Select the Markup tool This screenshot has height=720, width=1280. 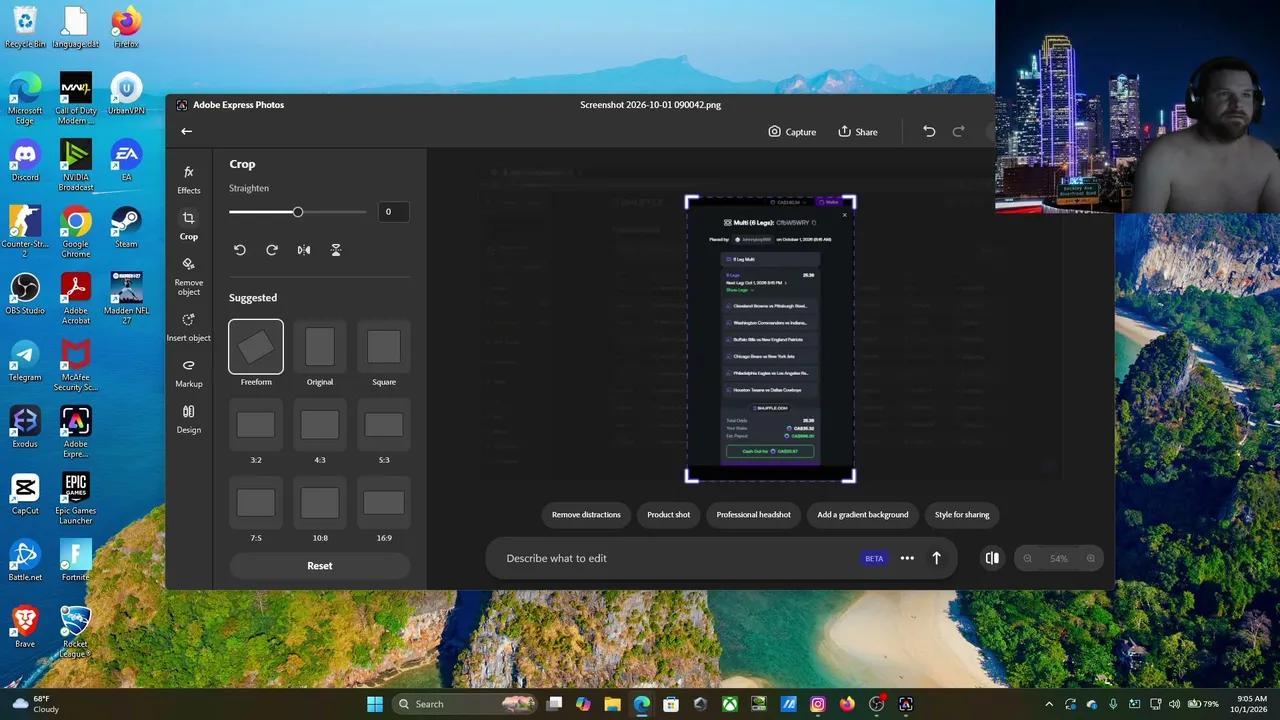click(x=189, y=373)
